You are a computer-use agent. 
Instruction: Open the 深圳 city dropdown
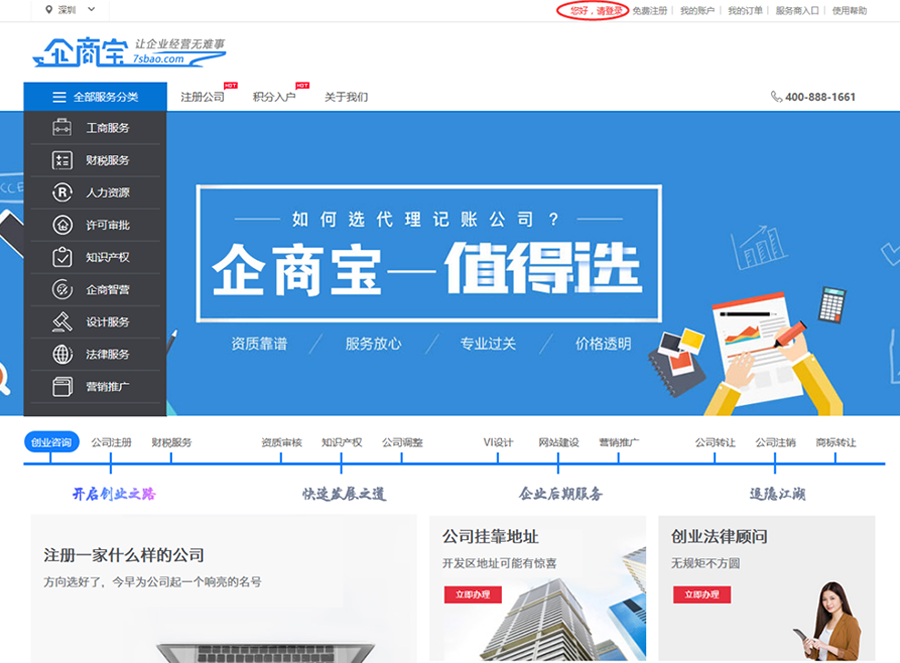[x=71, y=10]
